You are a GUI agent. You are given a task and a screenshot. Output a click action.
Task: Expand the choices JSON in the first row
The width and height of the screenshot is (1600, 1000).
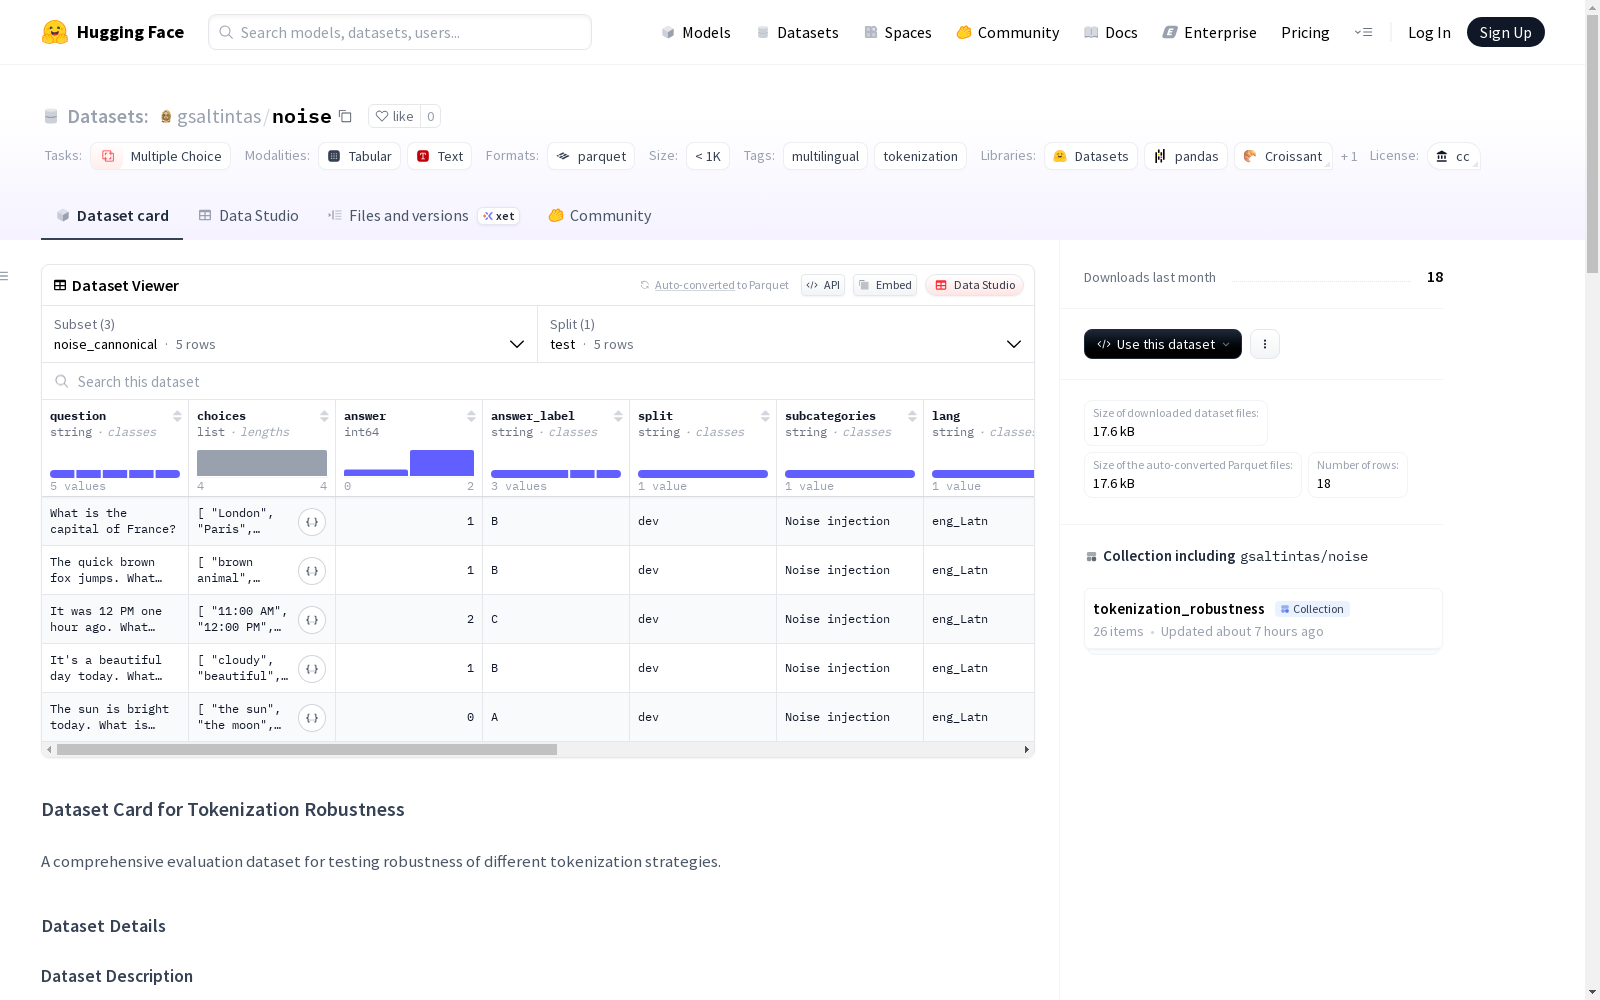coord(312,521)
